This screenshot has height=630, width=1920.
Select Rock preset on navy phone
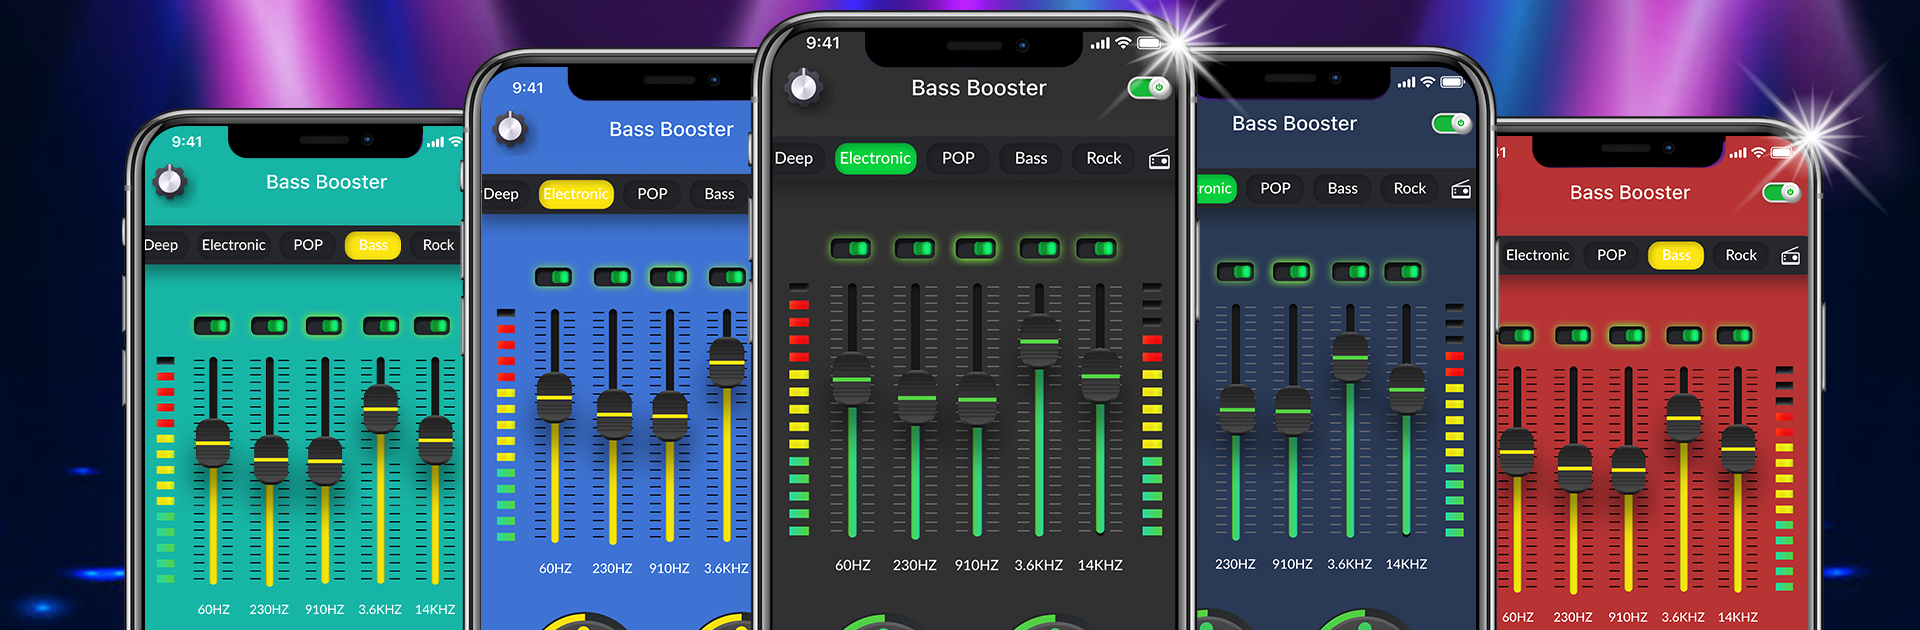pyautogui.click(x=1410, y=188)
